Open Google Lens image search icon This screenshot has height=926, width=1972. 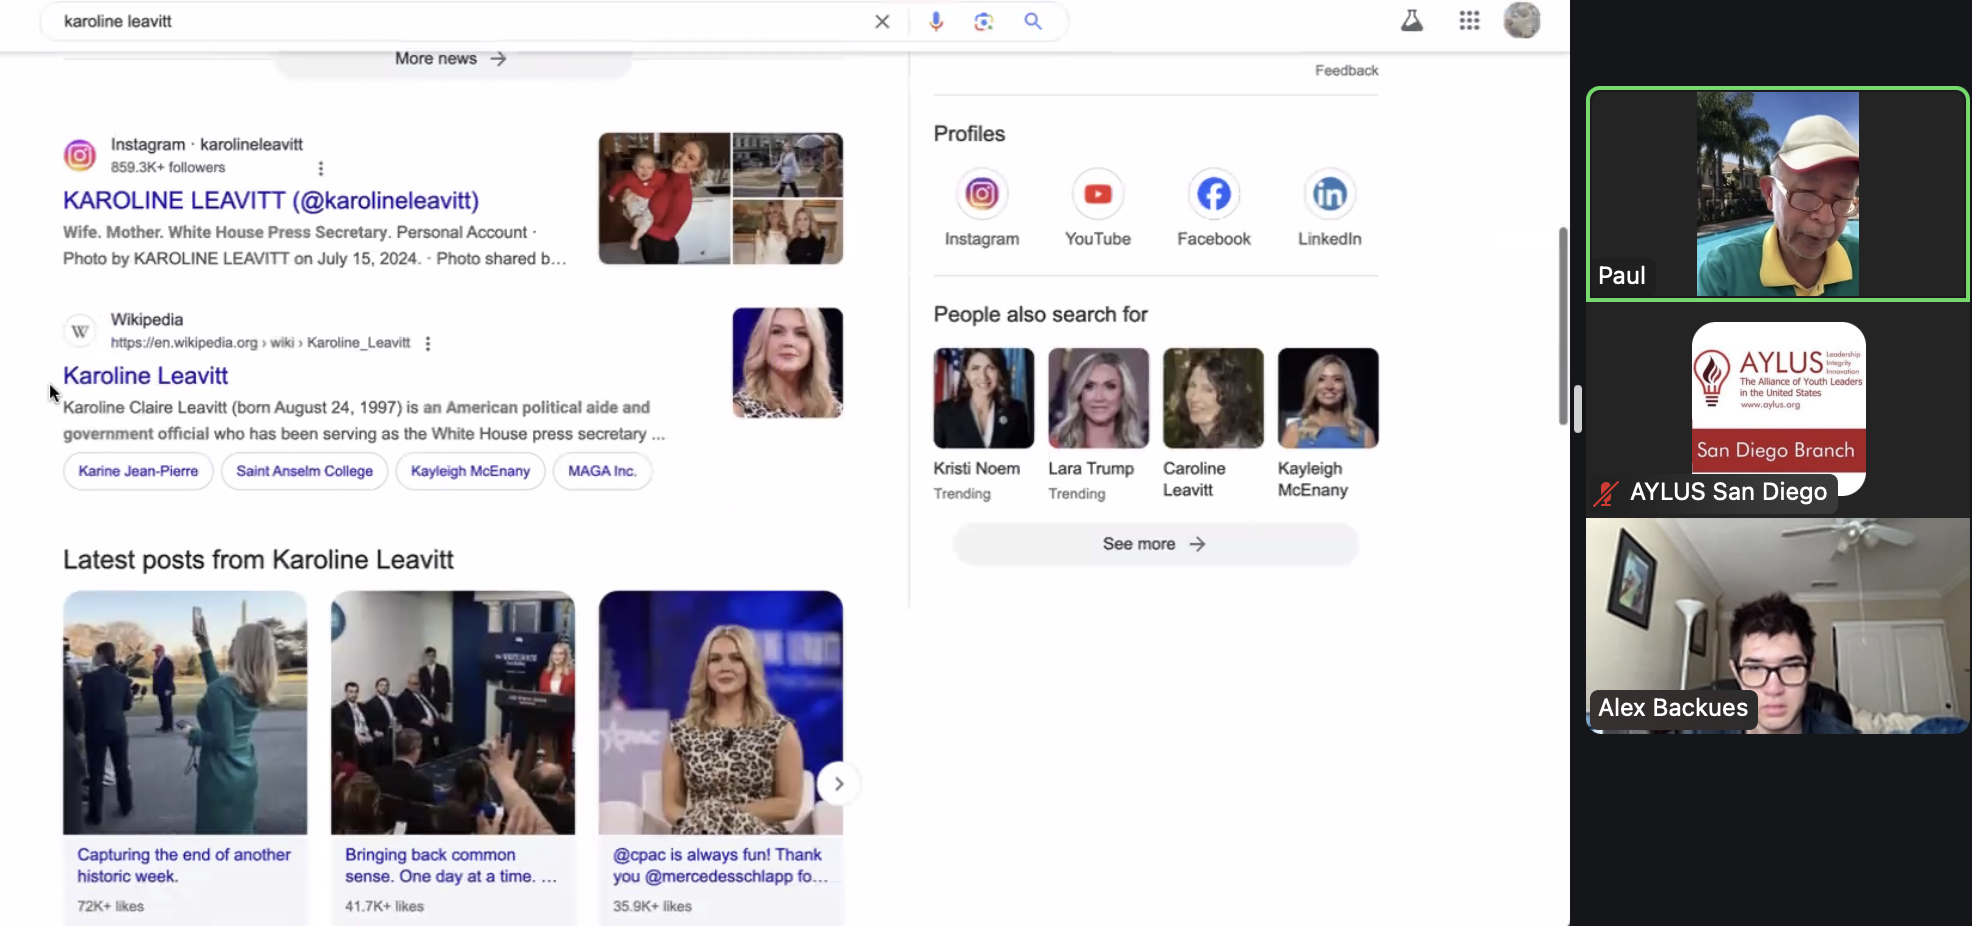[x=984, y=21]
